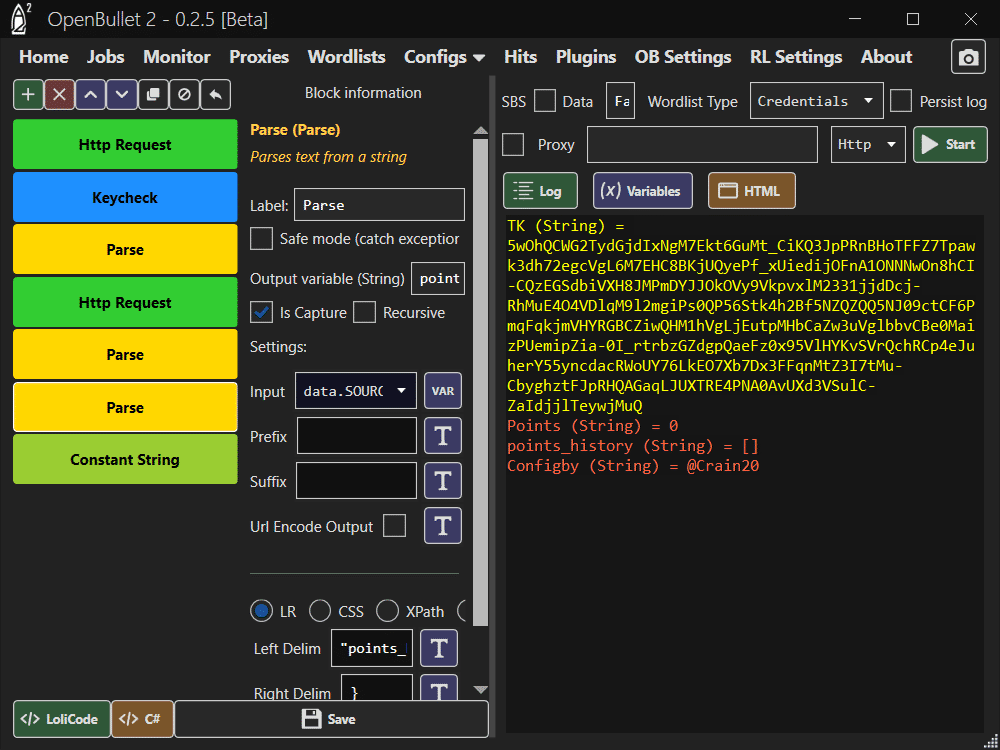Click the disable block icon
This screenshot has height=750, width=1000.
184,95
